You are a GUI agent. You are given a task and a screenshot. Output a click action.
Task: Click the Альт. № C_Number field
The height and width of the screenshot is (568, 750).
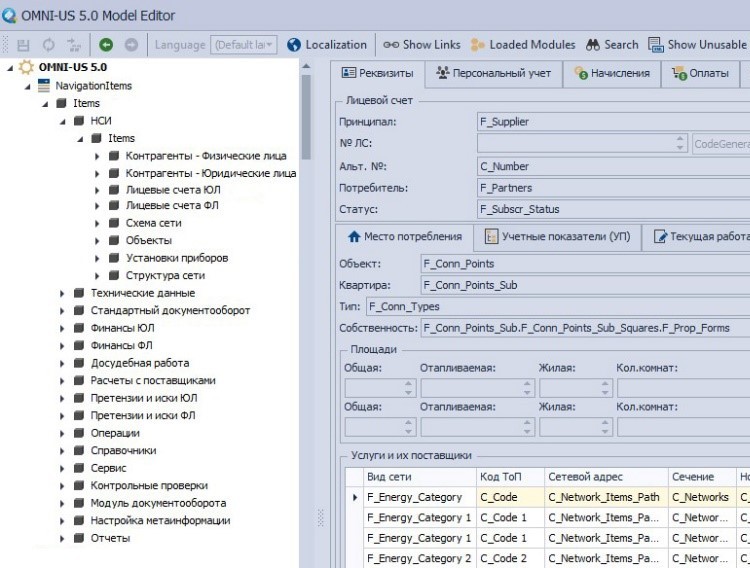[x=613, y=167]
